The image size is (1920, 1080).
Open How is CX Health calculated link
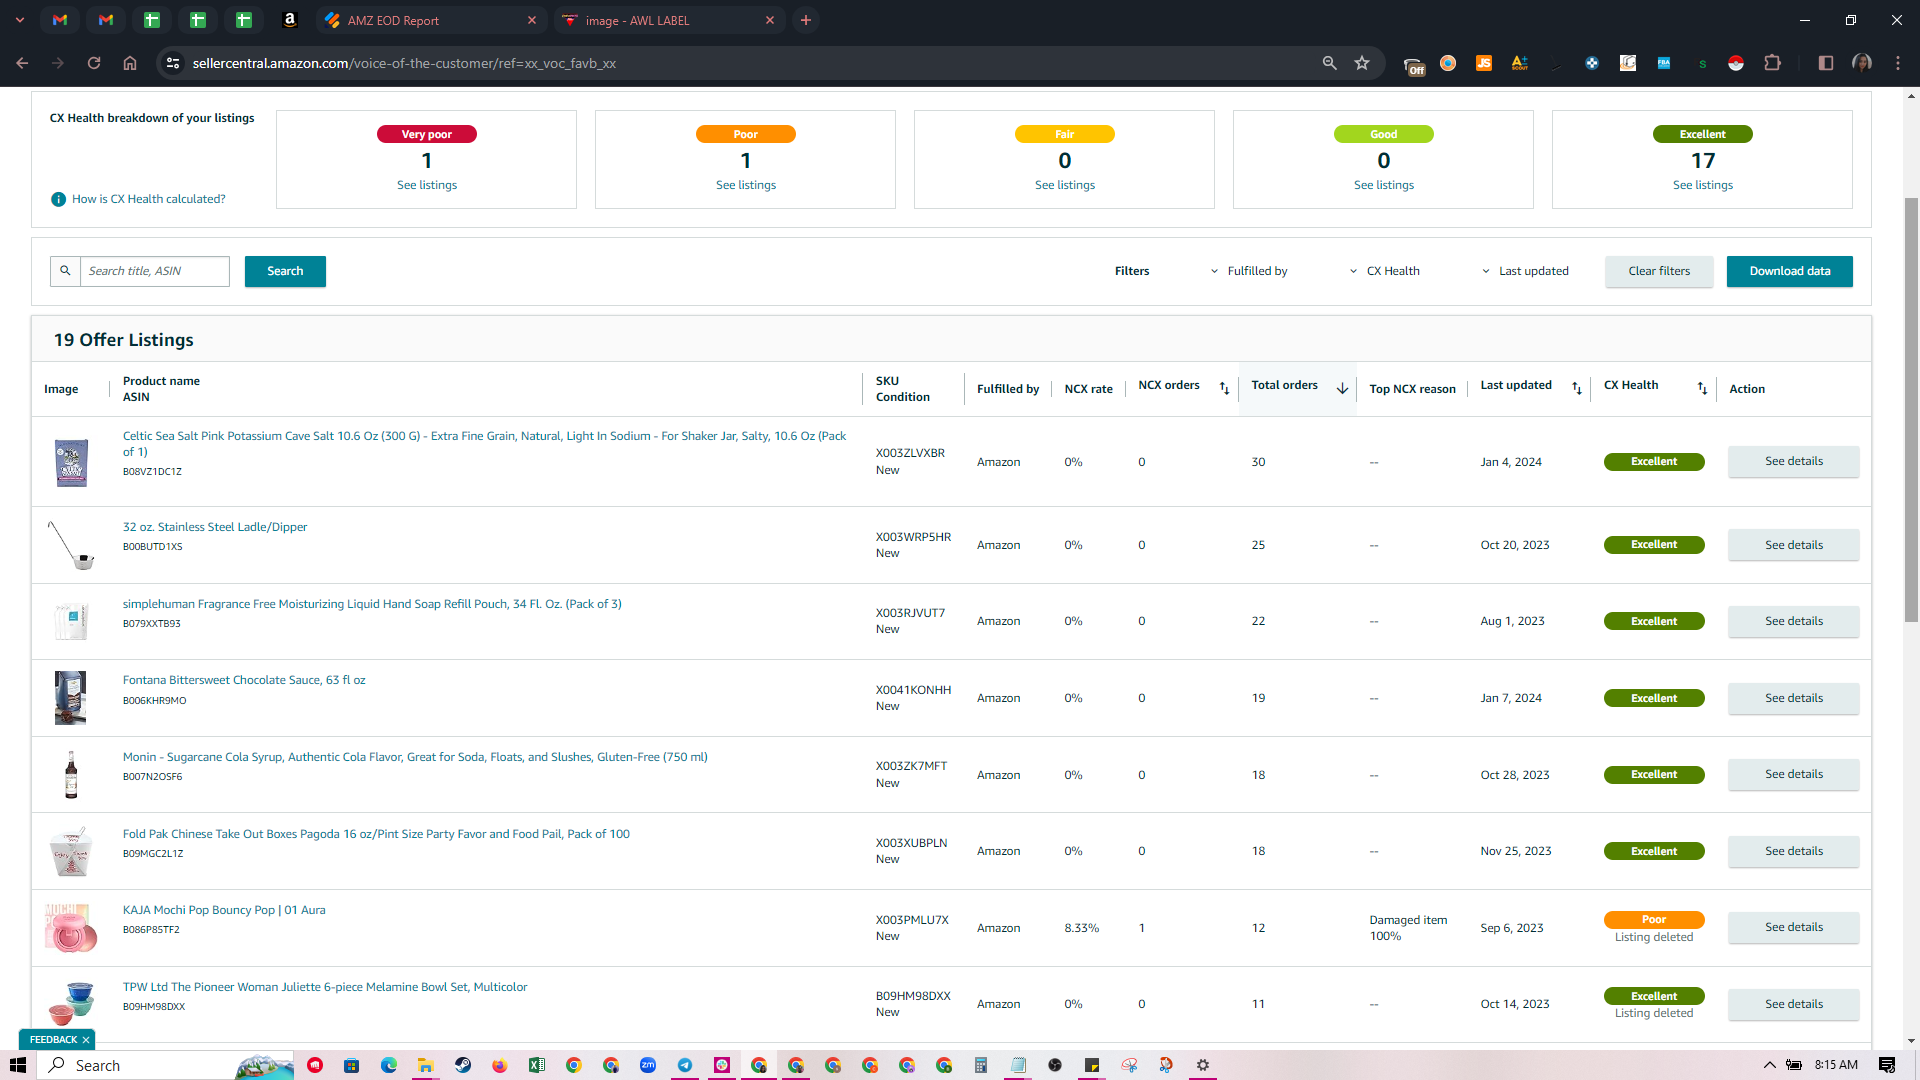[x=149, y=199]
